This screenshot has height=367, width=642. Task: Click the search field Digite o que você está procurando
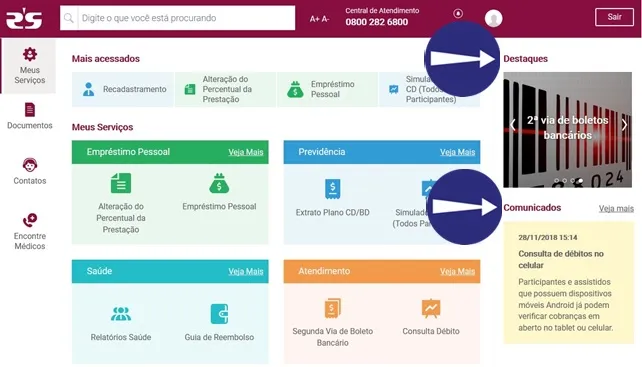[x=177, y=18]
